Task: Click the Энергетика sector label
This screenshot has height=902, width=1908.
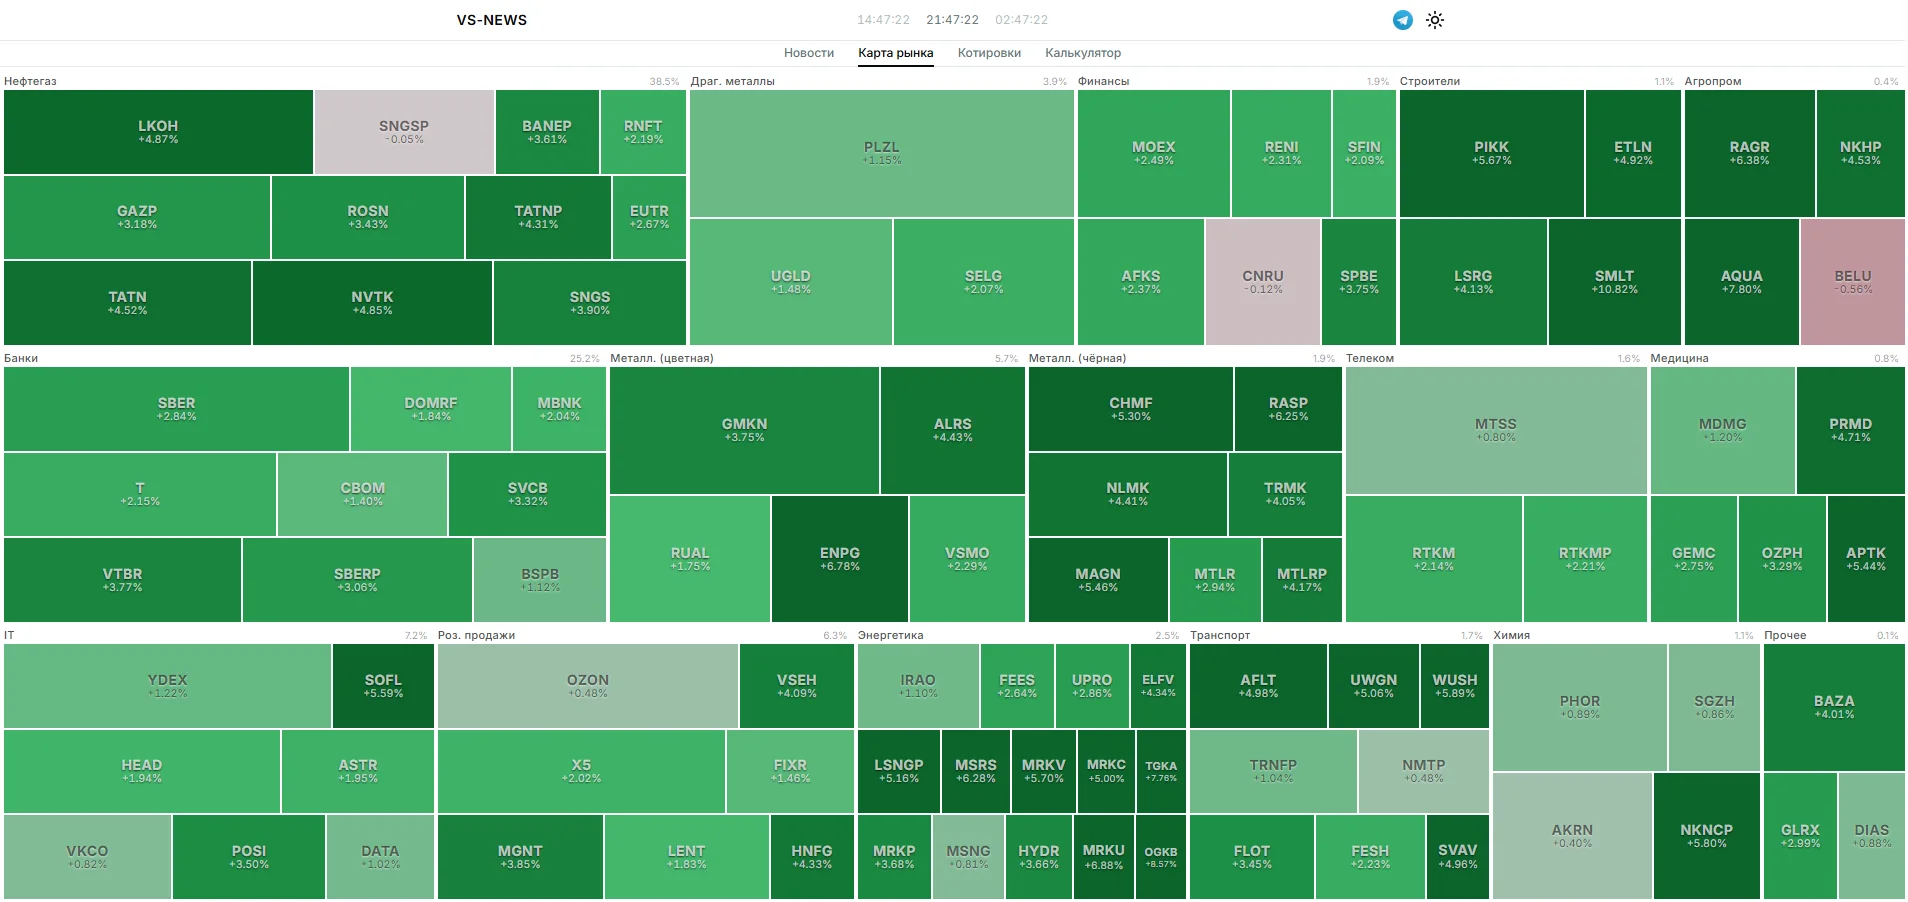Action: tap(891, 635)
